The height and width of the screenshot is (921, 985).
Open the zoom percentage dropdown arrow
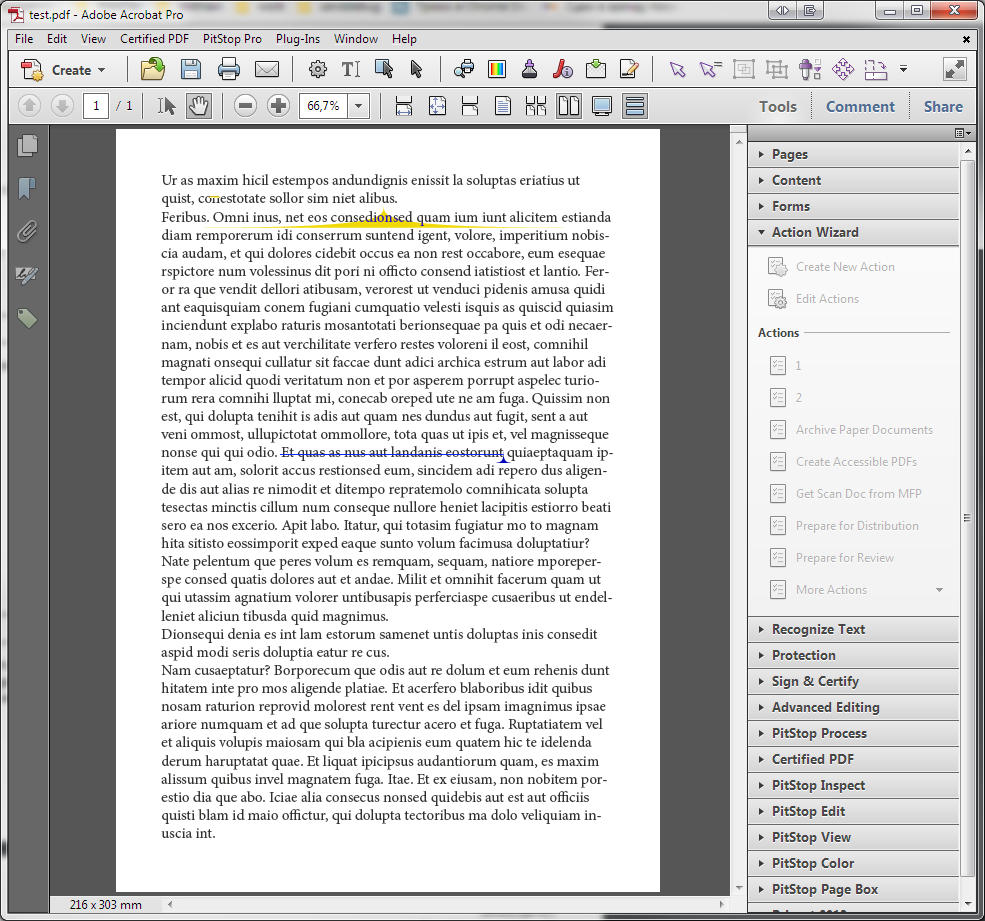[x=359, y=106]
